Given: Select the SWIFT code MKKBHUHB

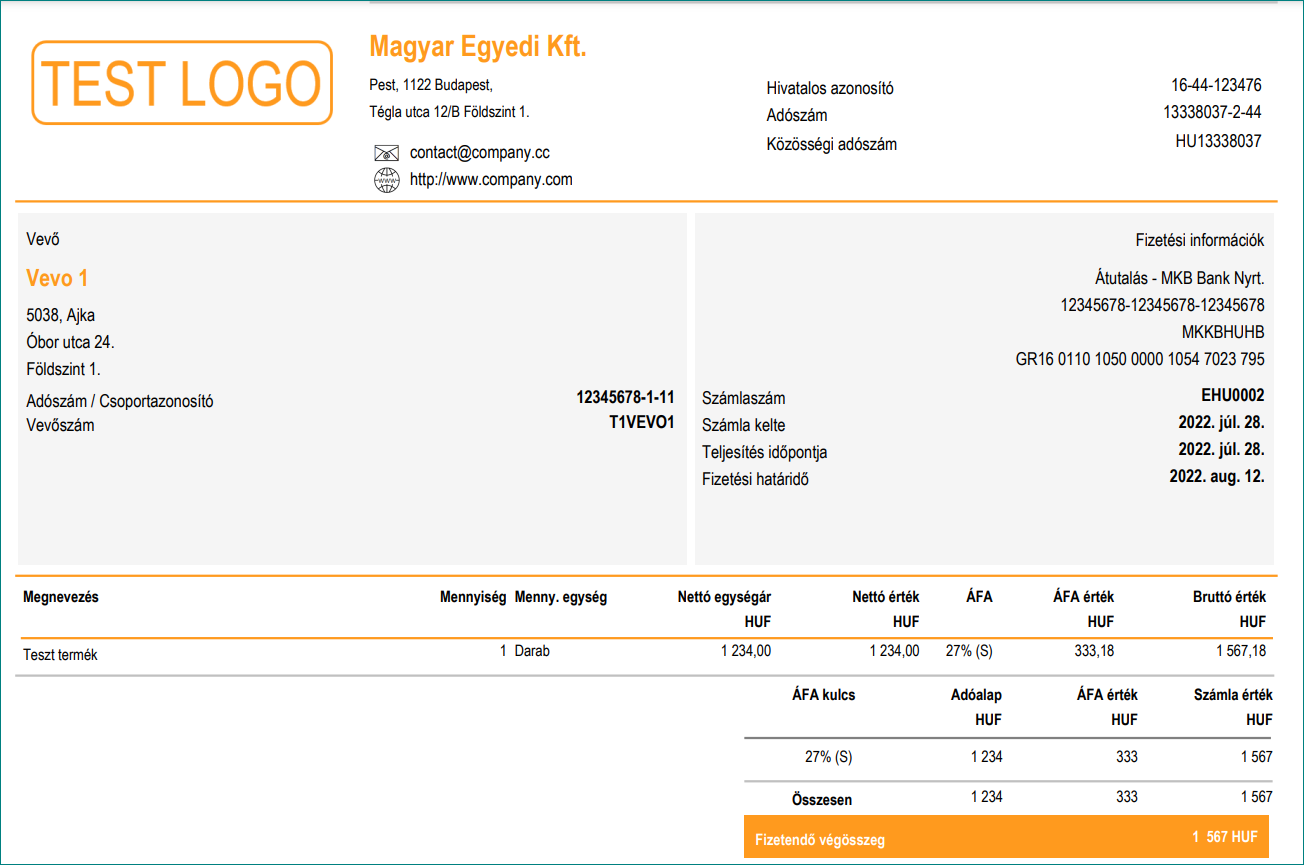Looking at the screenshot, I should point(1223,332).
